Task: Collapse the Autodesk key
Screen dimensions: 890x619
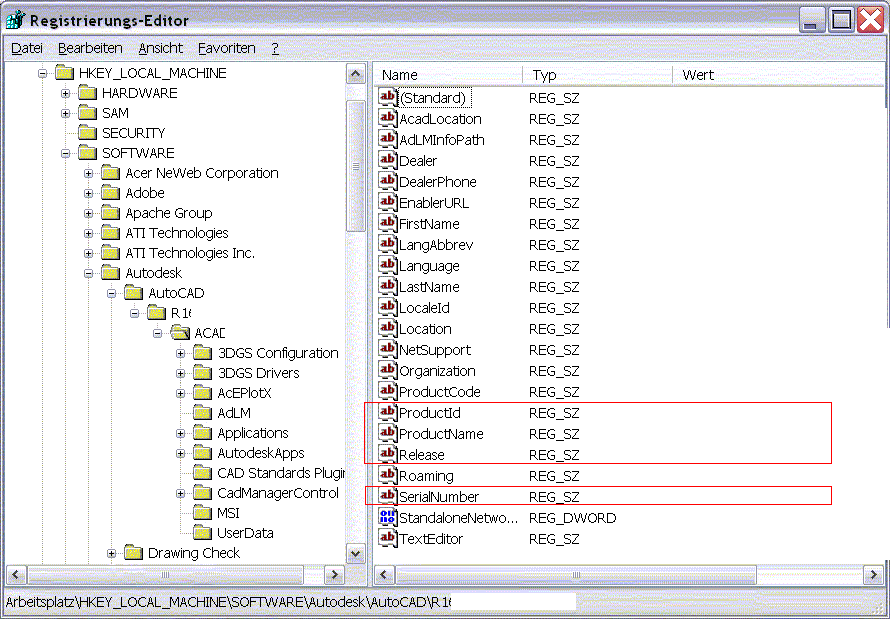Action: (89, 273)
